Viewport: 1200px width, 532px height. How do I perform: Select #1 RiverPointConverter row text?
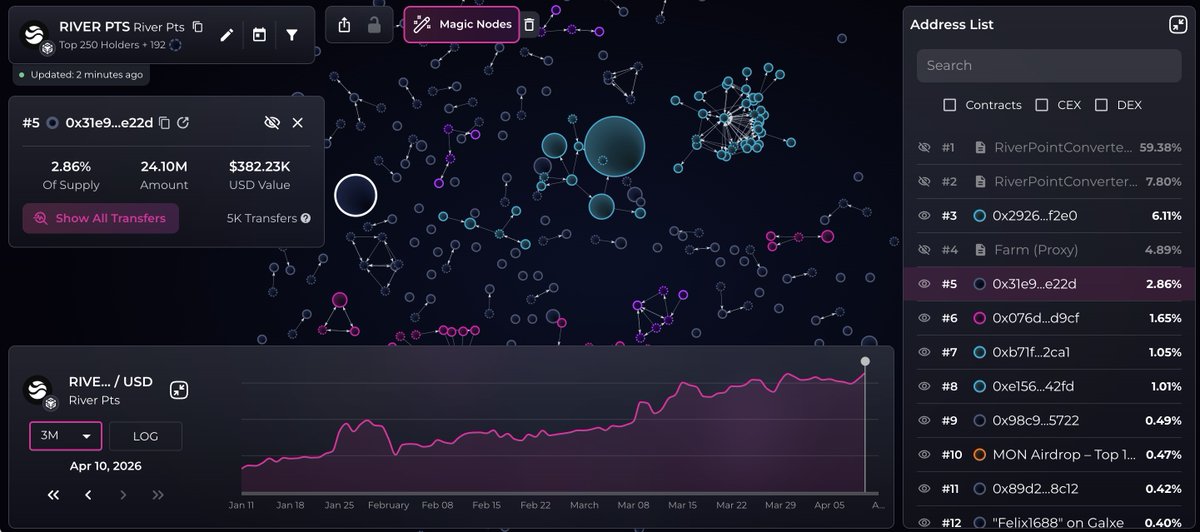point(1065,147)
